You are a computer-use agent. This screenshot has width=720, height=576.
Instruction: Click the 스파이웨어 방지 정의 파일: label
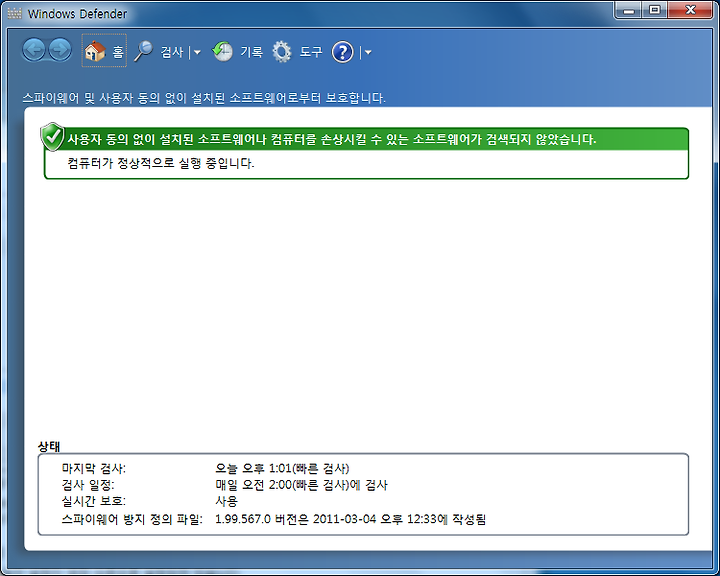[x=132, y=520]
